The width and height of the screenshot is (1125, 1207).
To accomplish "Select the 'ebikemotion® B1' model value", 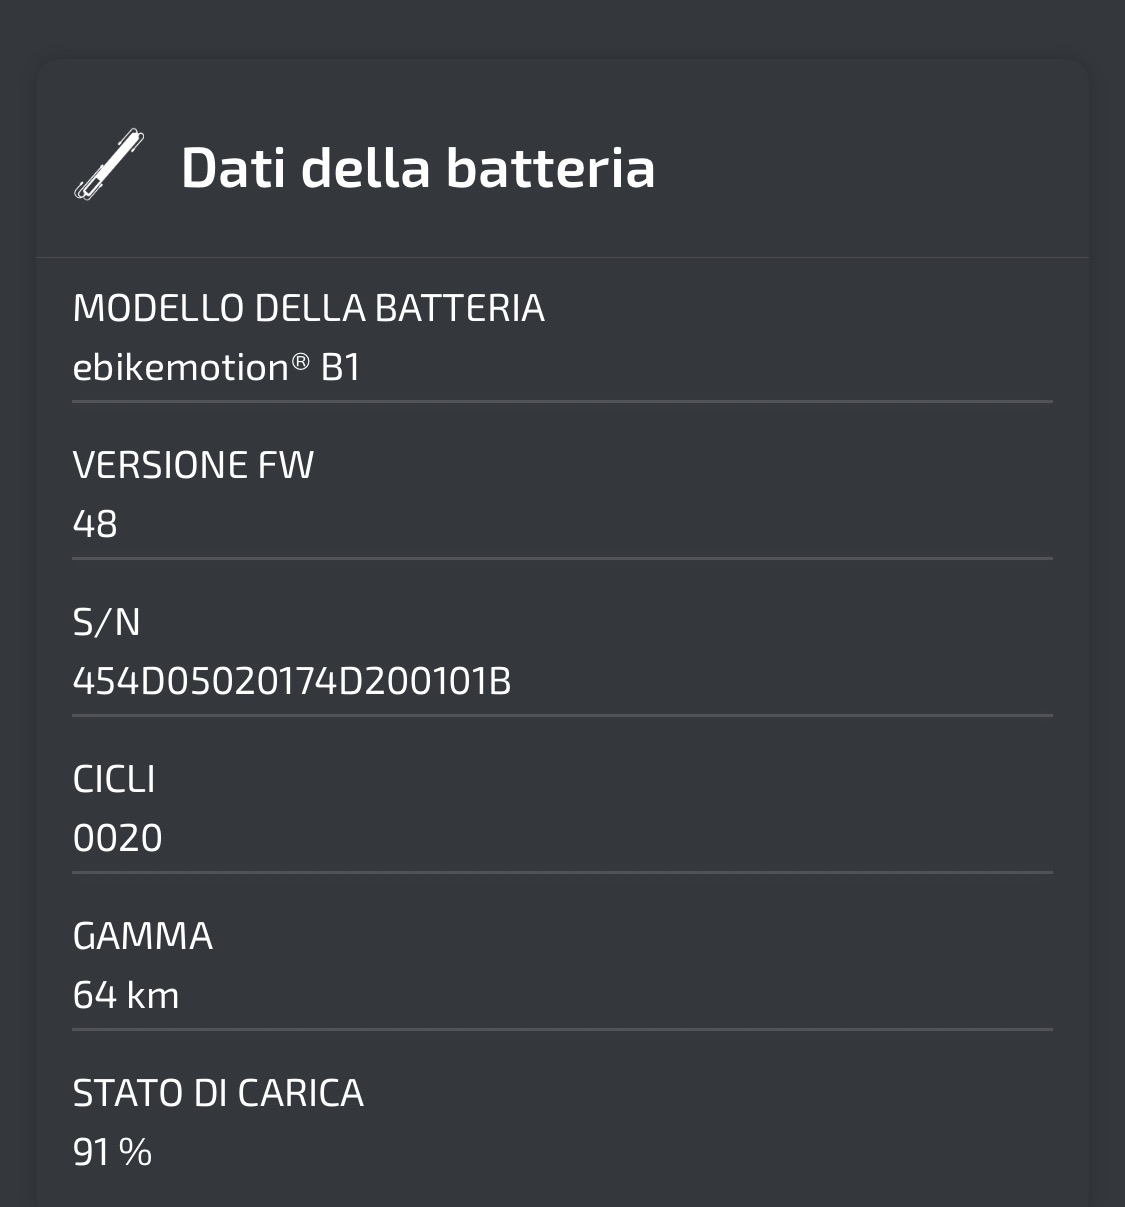I will click(x=217, y=368).
